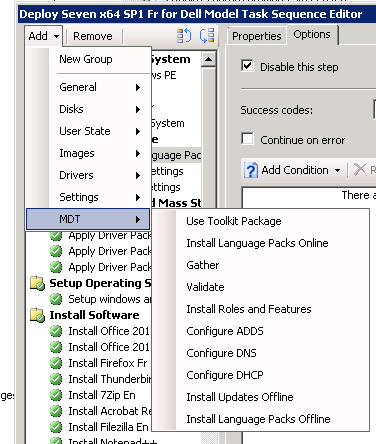Select Use Toolkit Package
This screenshot has height=444, width=376.
[x=261, y=221]
